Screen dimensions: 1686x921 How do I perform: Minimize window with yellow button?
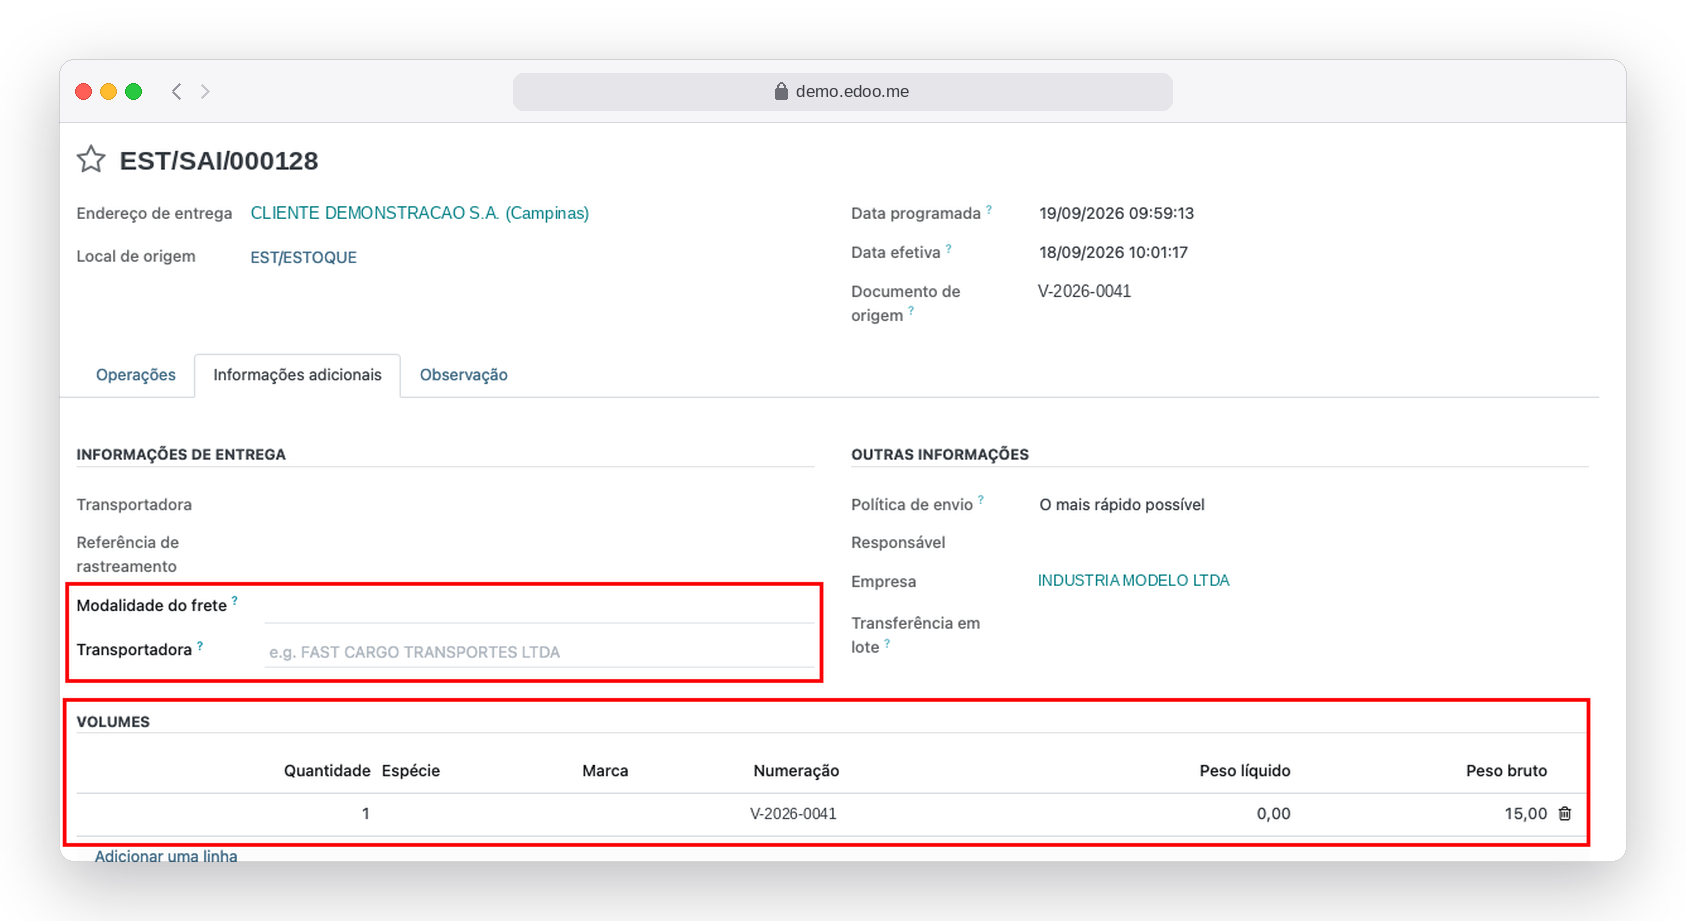pos(109,91)
